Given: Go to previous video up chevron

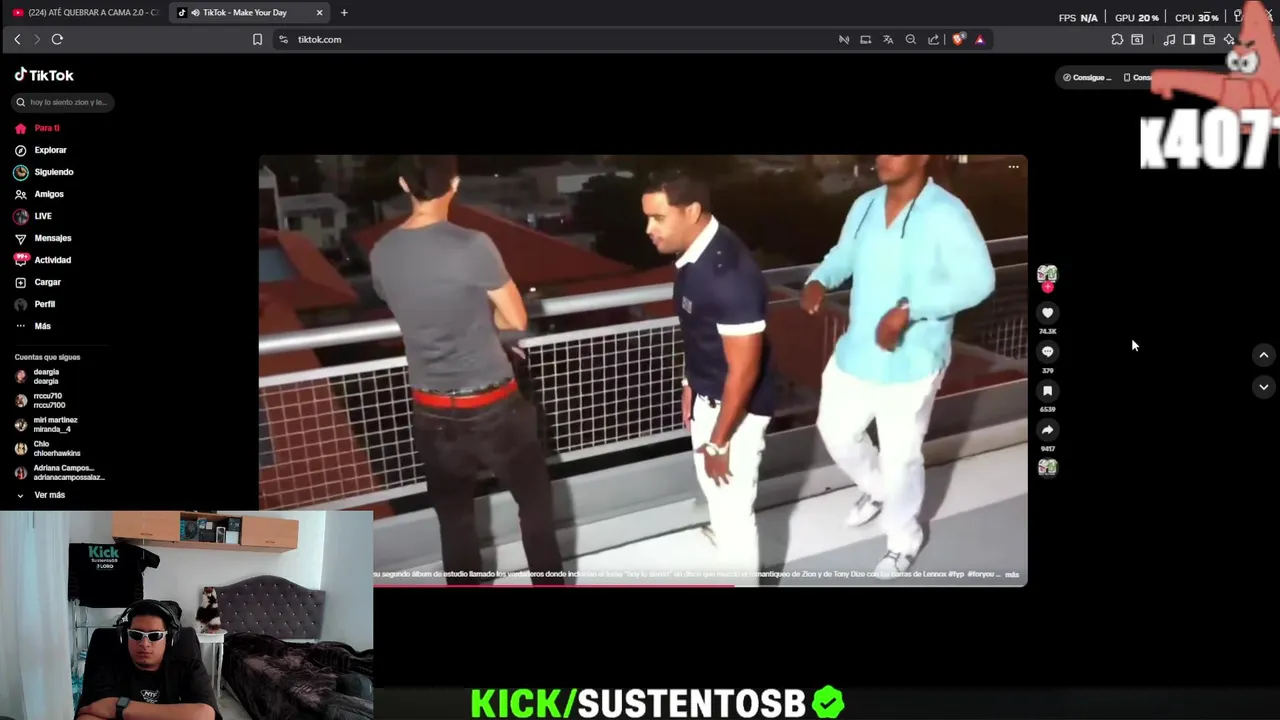Looking at the screenshot, I should coord(1263,355).
